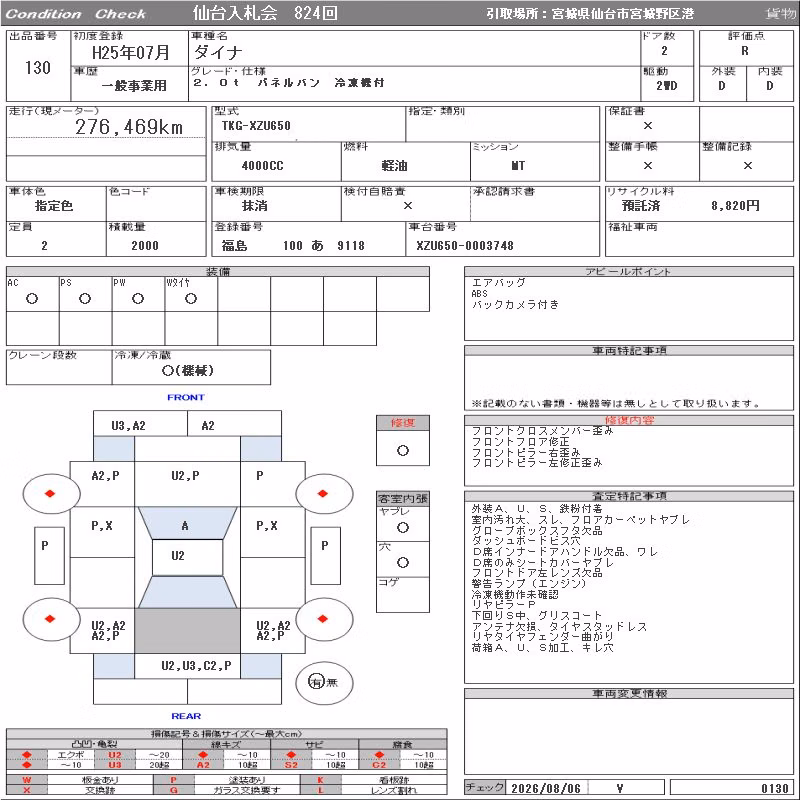Click the roof U2 damage cell
The width and height of the screenshot is (800, 800).
178,556
